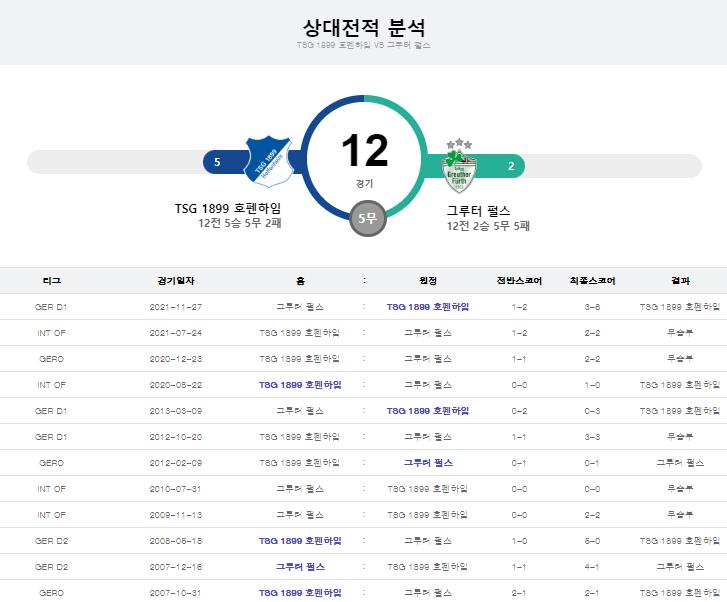Click the 2021-11-27 match date
Viewport: 727px width, 602px height.
click(176, 307)
